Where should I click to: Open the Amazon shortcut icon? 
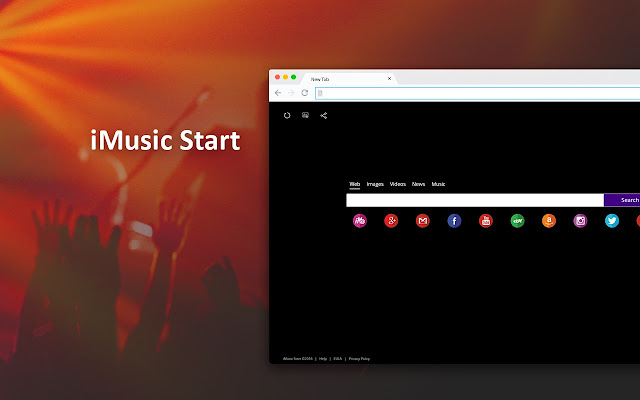click(x=549, y=221)
